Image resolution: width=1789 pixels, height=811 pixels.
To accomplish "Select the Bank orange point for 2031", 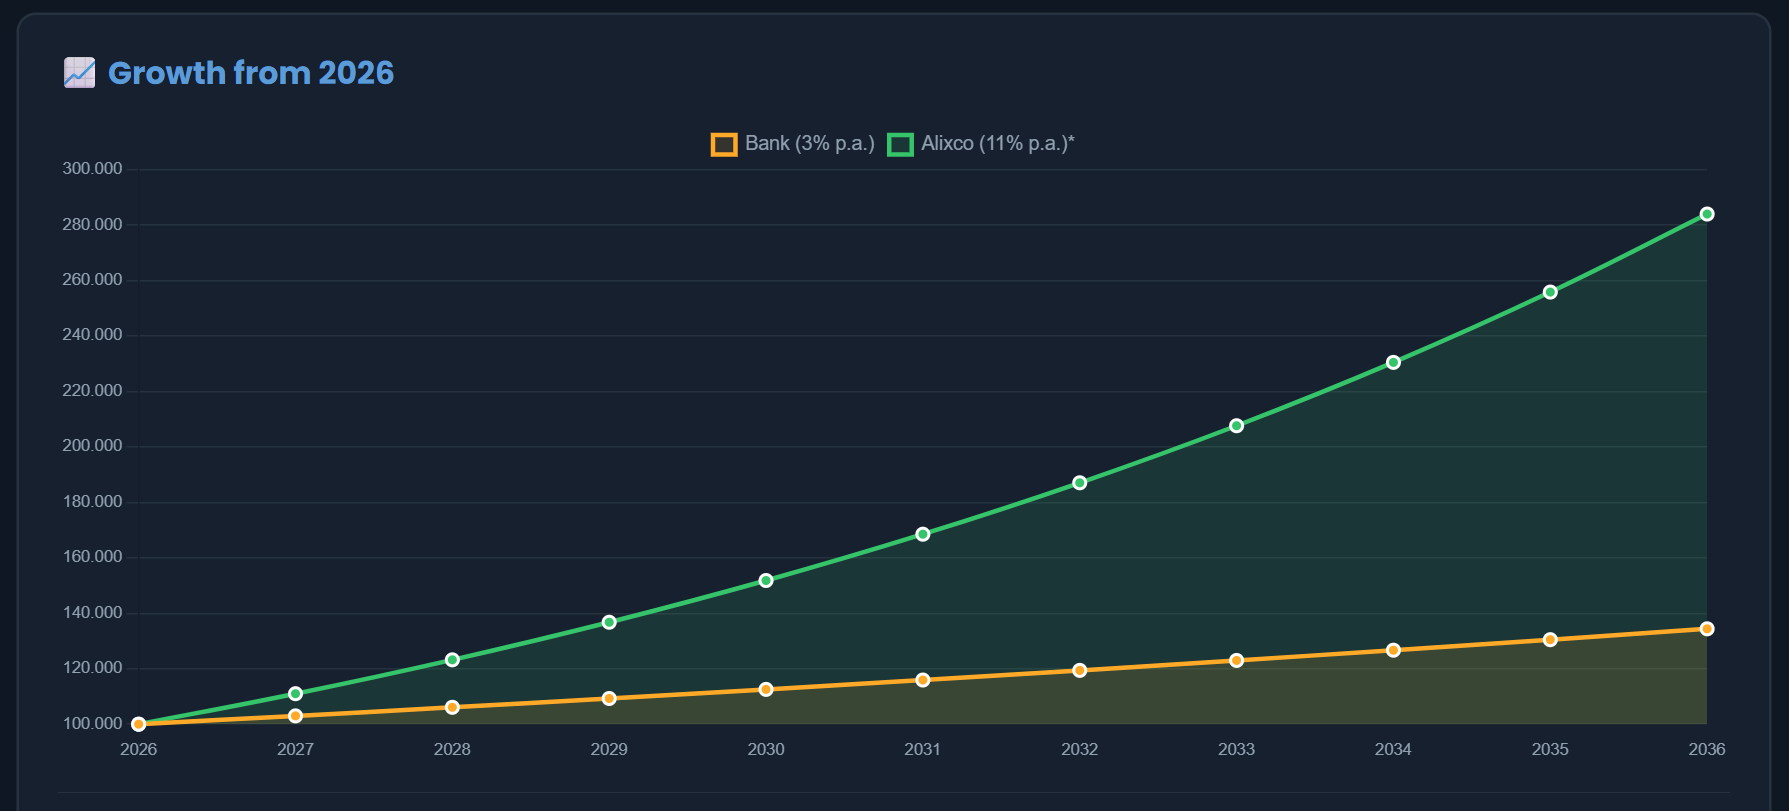I will [923, 680].
